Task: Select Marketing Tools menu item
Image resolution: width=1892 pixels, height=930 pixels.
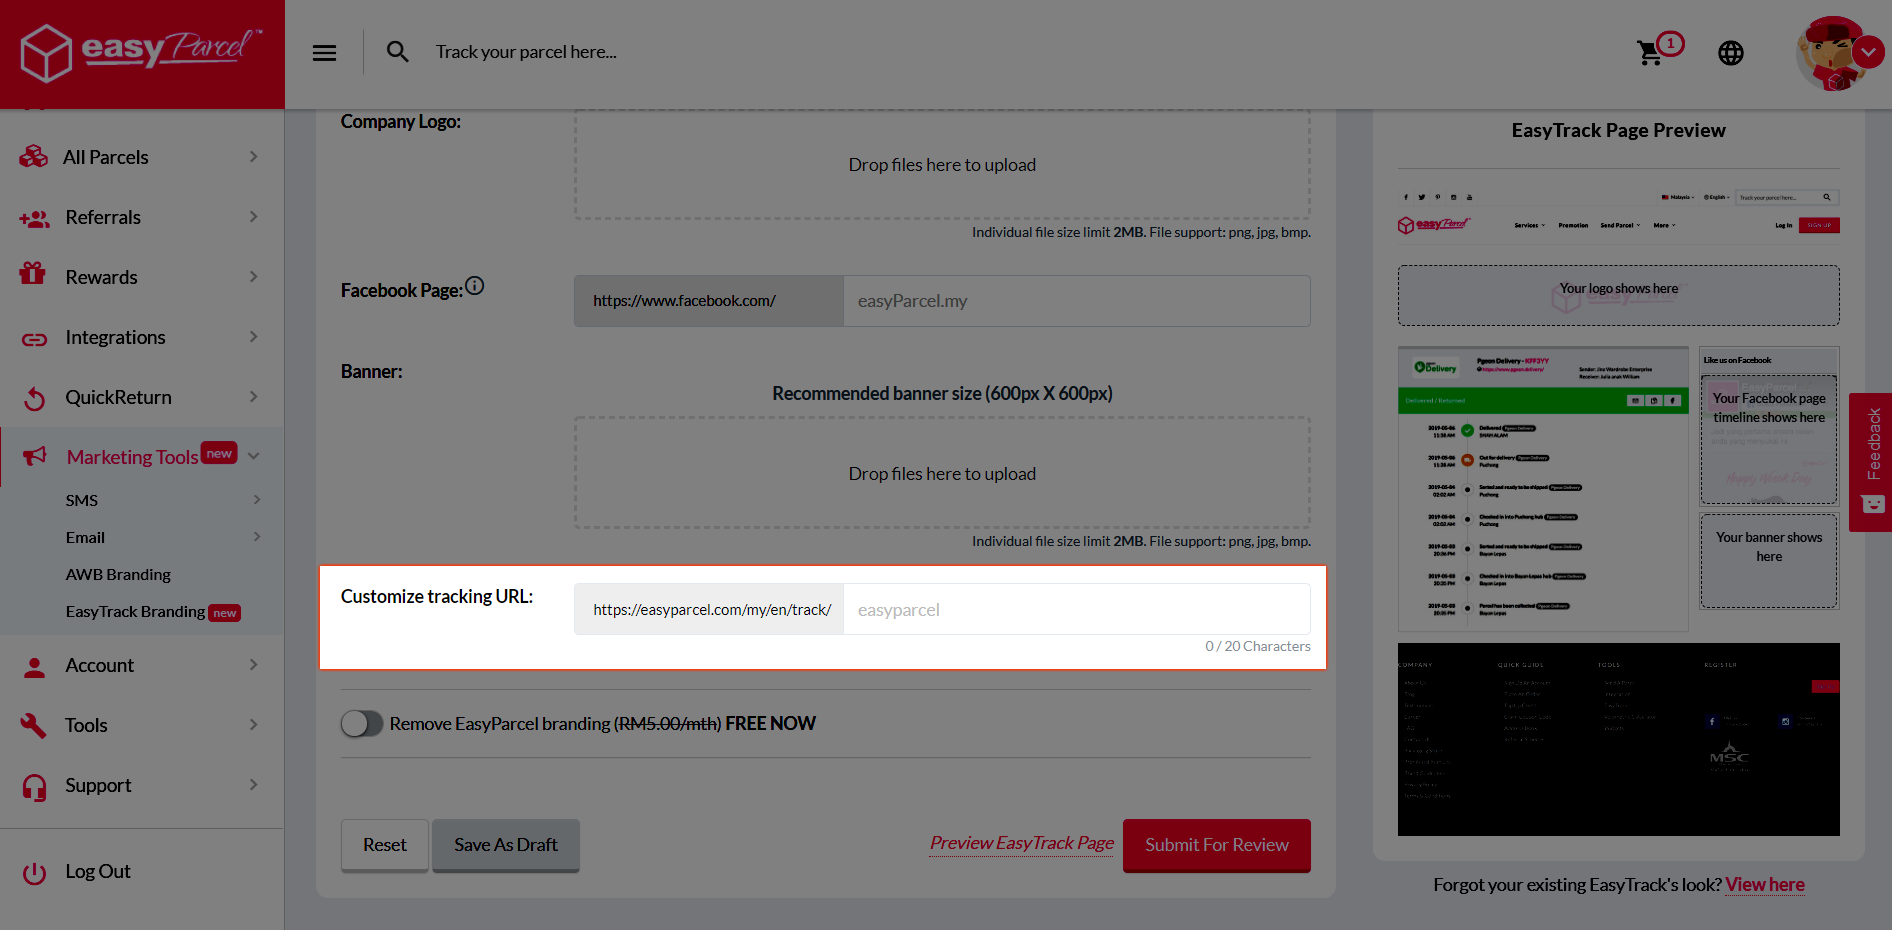Action: [142, 457]
